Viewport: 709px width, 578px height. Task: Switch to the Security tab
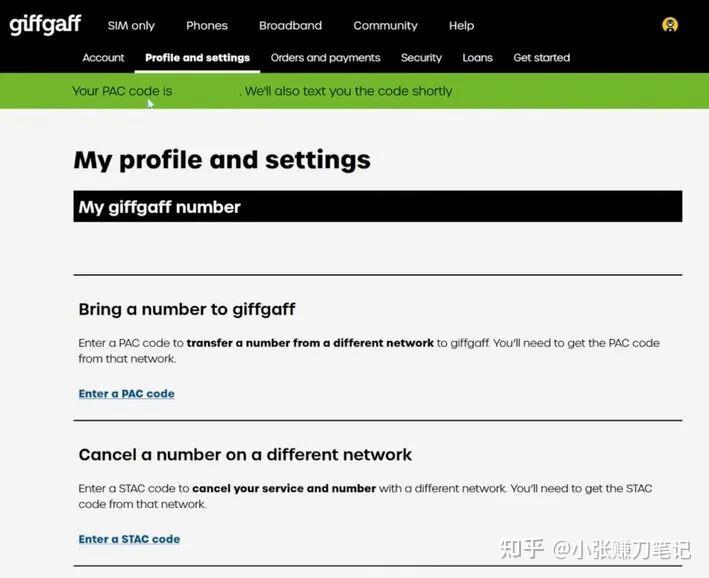tap(421, 58)
